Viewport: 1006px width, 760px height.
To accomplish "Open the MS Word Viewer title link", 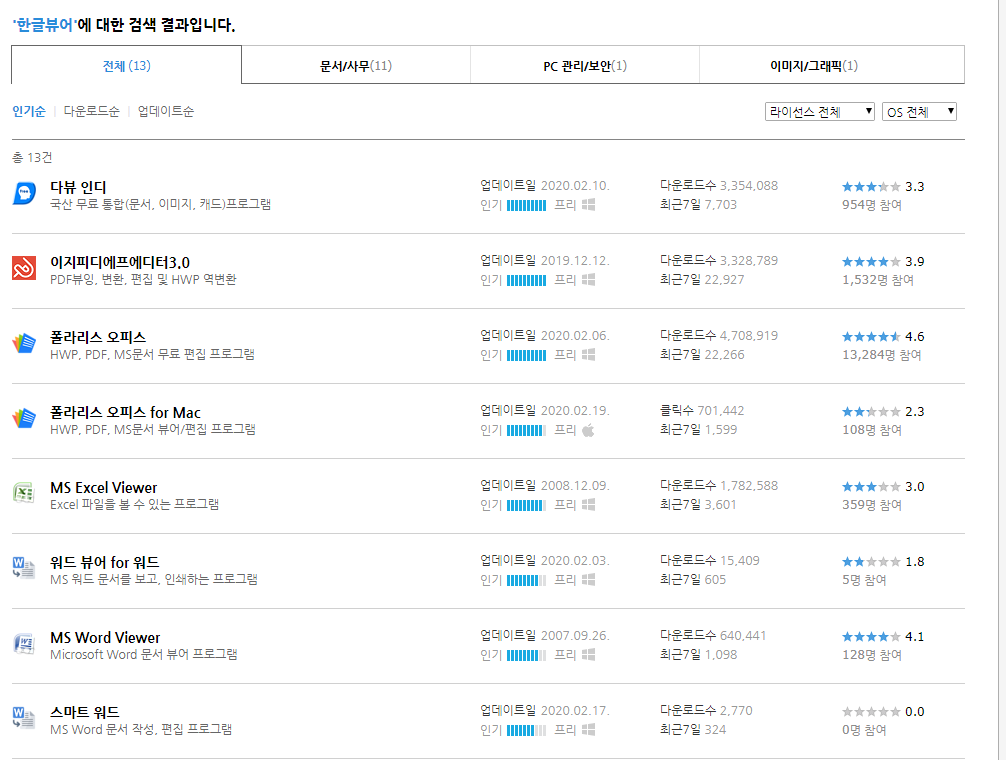I will tap(105, 638).
